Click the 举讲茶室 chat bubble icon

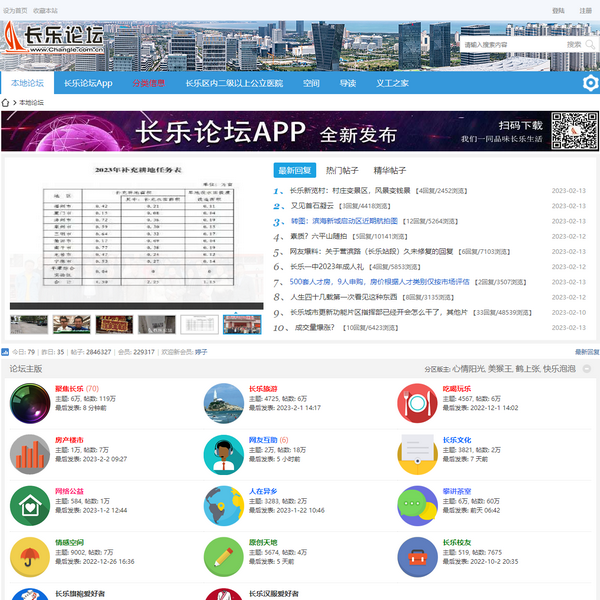pos(417,505)
